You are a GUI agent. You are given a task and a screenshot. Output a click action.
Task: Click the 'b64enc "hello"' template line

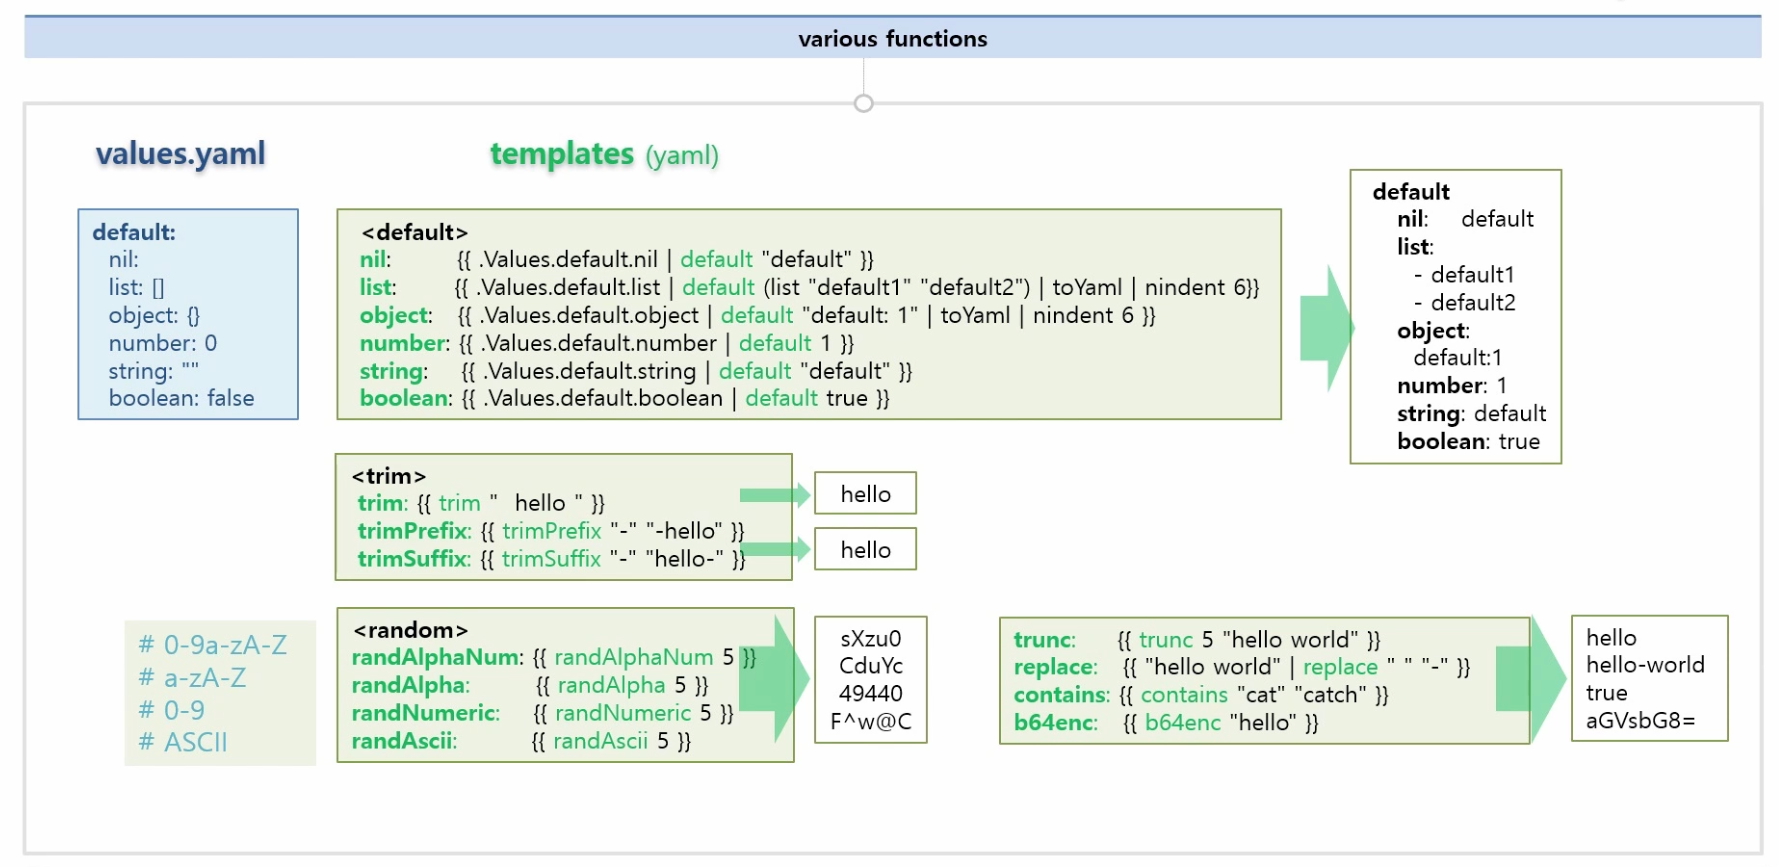click(x=1166, y=723)
